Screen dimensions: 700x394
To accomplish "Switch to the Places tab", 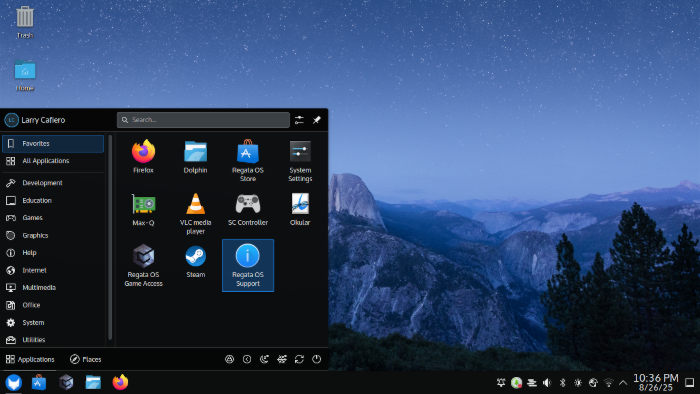I will (x=86, y=359).
